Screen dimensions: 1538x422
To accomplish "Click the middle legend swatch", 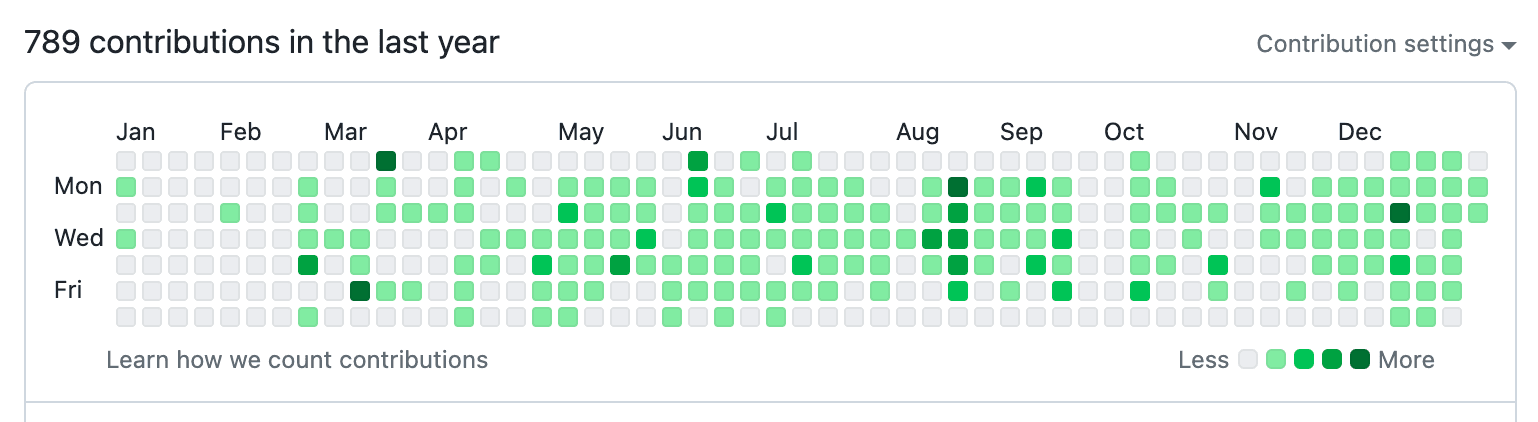I will pos(1303,360).
